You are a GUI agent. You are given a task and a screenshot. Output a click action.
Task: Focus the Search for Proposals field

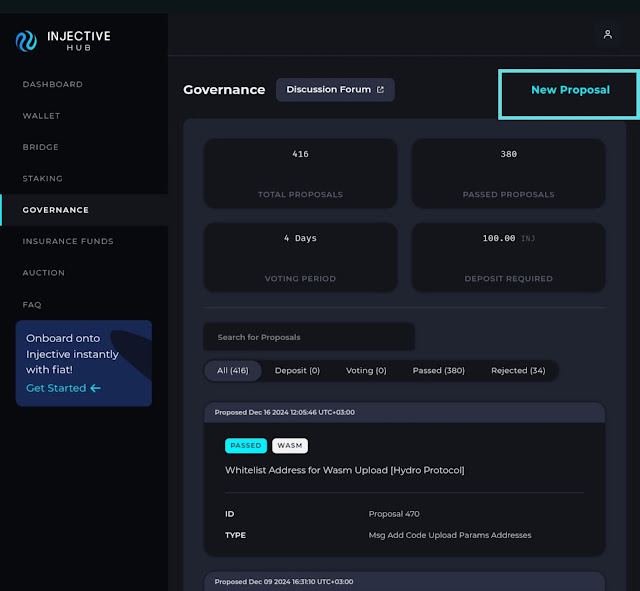point(309,337)
